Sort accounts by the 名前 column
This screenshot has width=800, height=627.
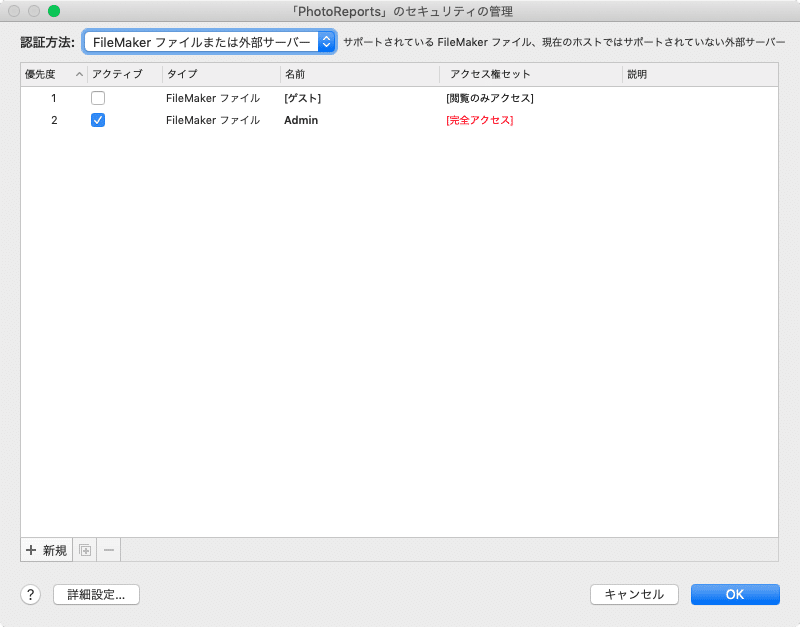[290, 74]
